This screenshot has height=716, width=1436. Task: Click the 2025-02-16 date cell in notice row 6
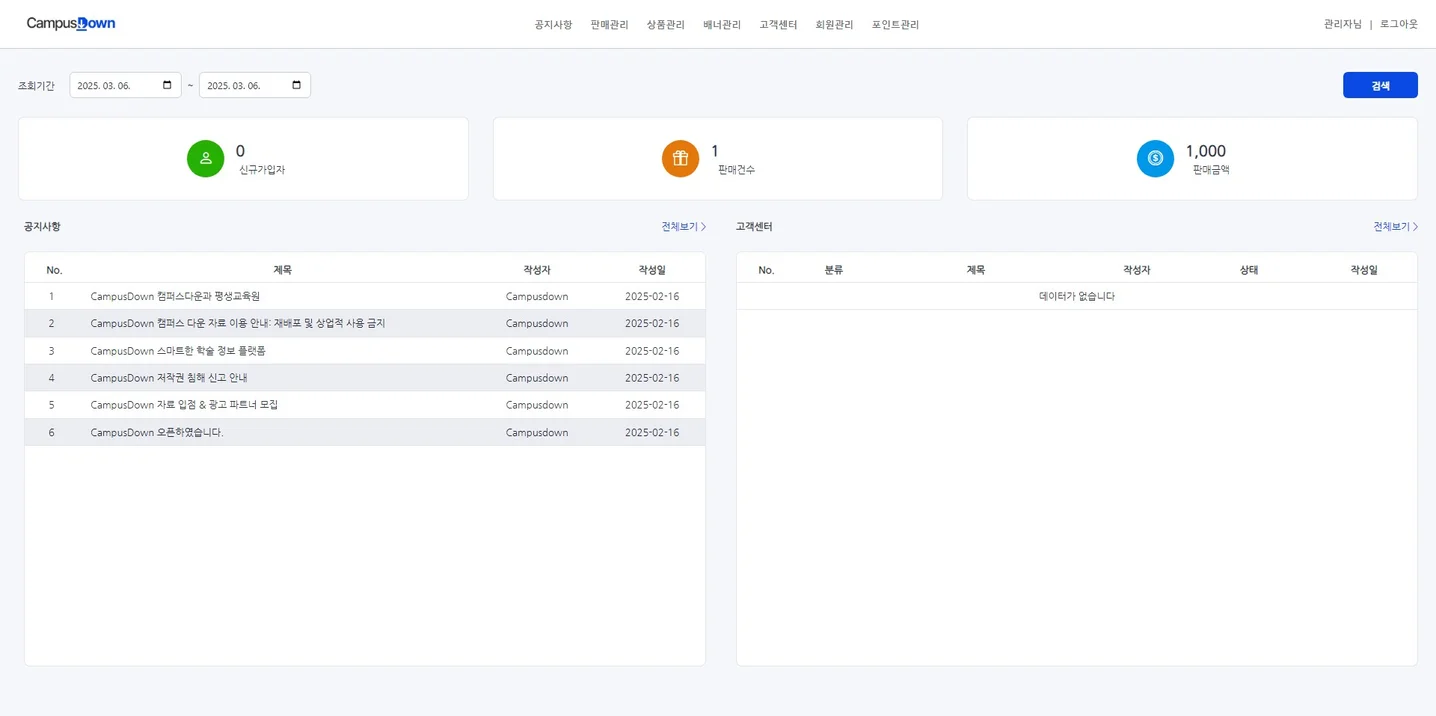652,432
